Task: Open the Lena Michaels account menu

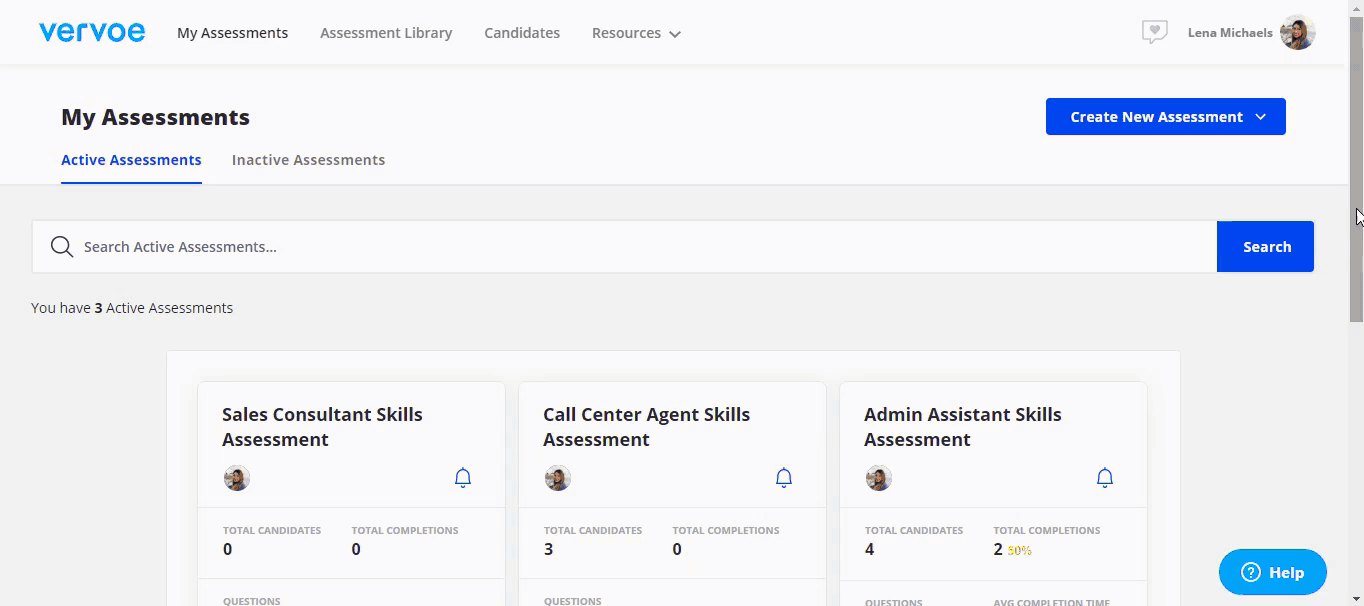Action: 1230,33
